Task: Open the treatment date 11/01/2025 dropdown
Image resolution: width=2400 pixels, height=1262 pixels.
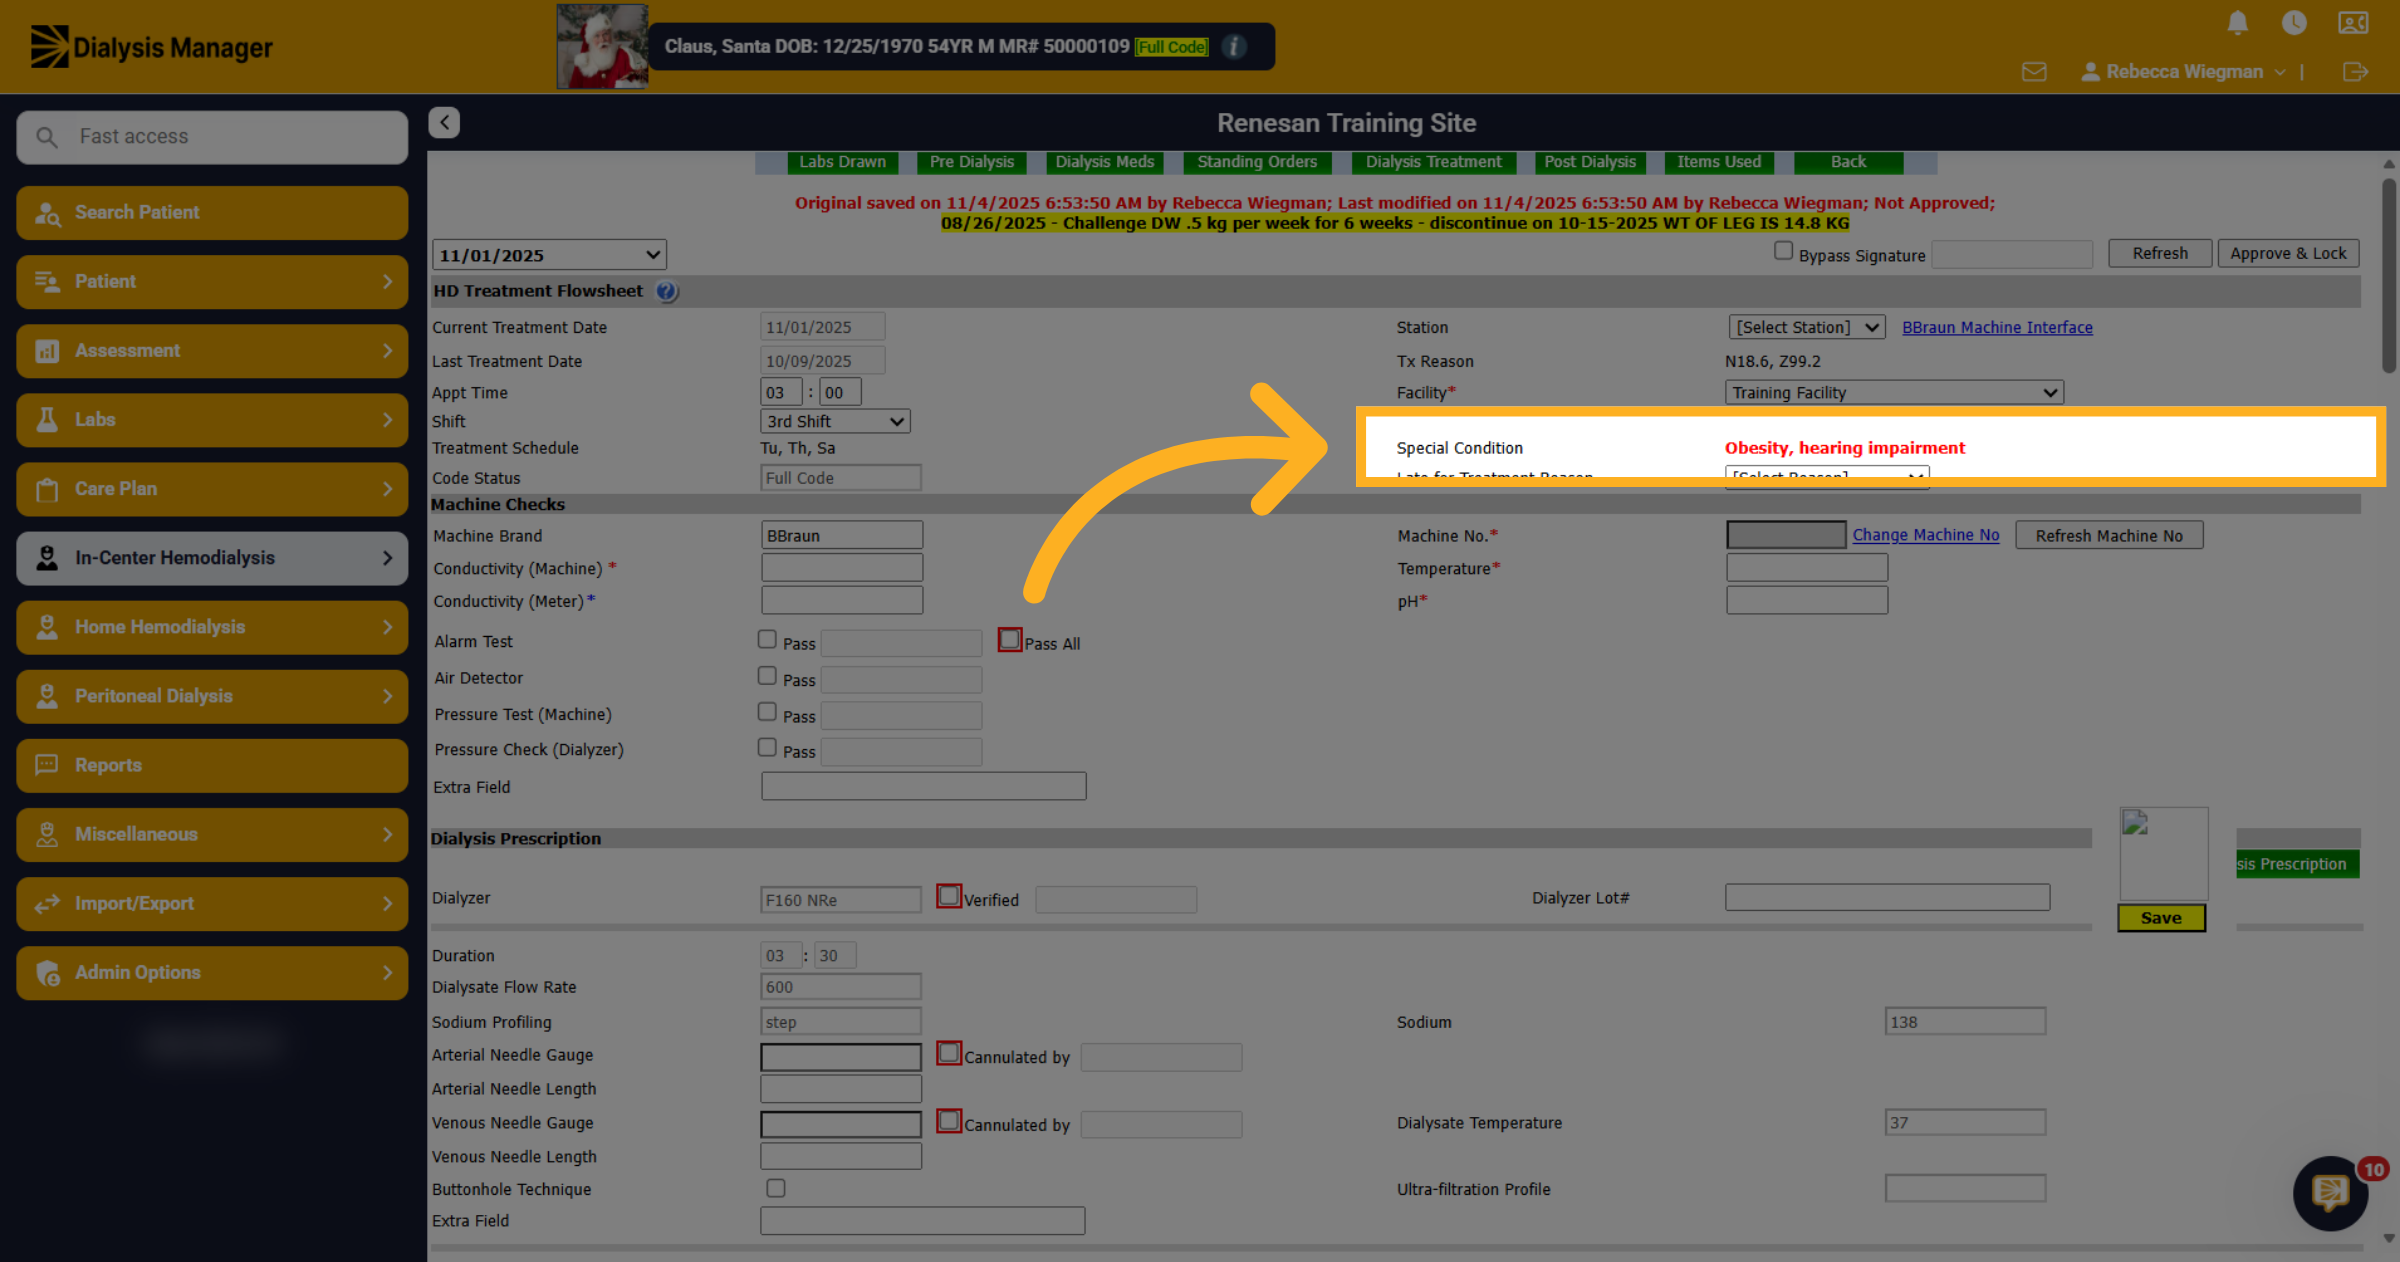Action: tap(549, 255)
